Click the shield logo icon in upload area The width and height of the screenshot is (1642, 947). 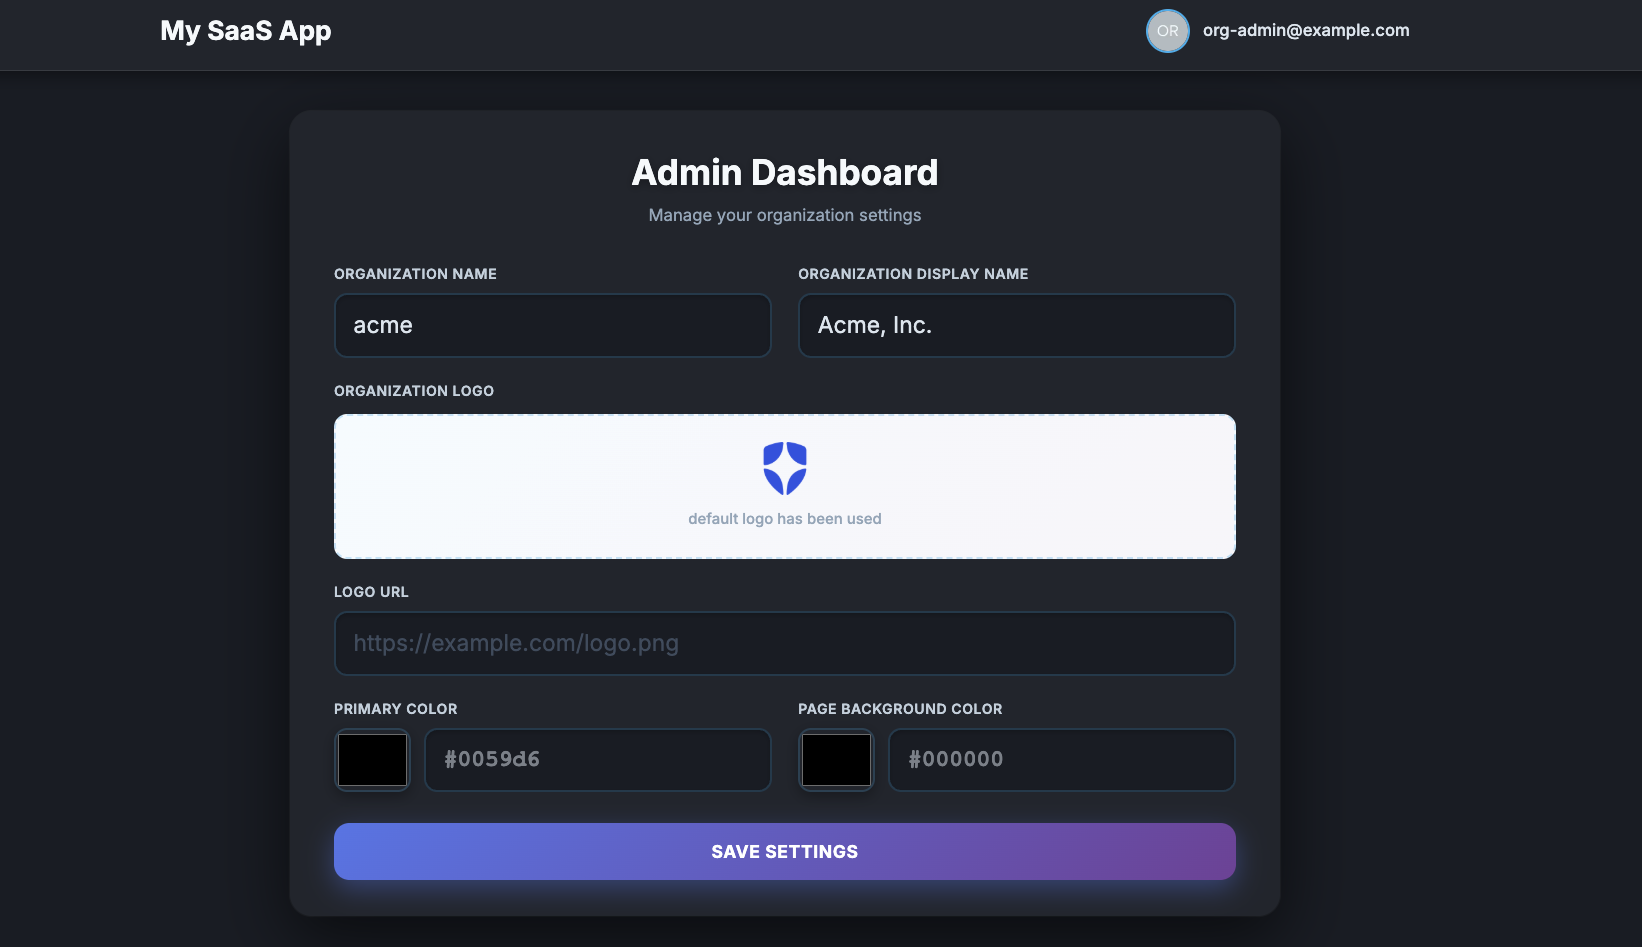tap(784, 465)
